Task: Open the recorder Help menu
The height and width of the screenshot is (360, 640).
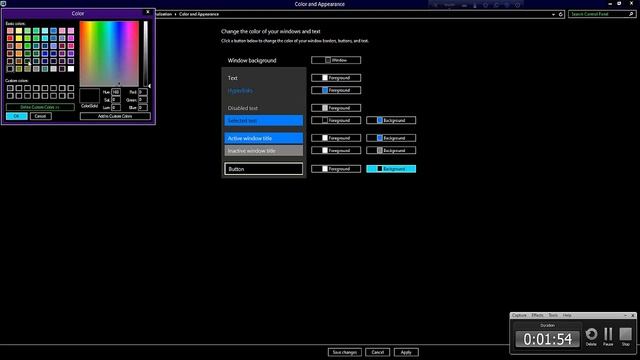Action: pyautogui.click(x=567, y=315)
